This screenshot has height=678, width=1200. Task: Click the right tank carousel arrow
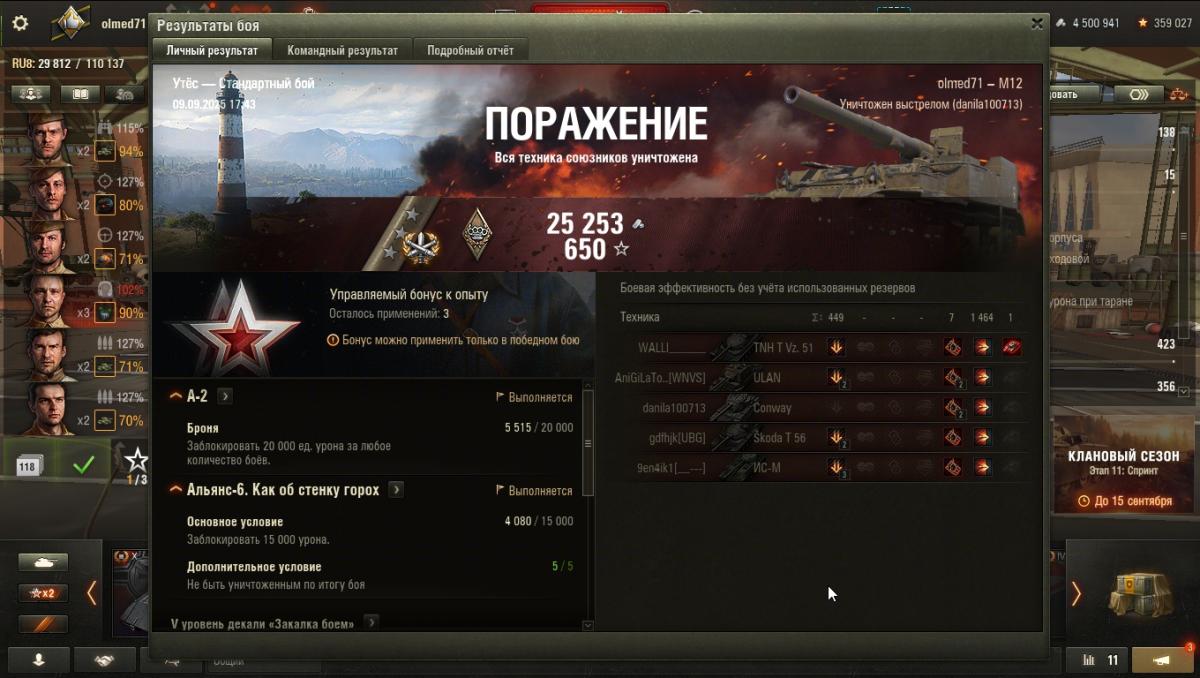[x=1076, y=594]
